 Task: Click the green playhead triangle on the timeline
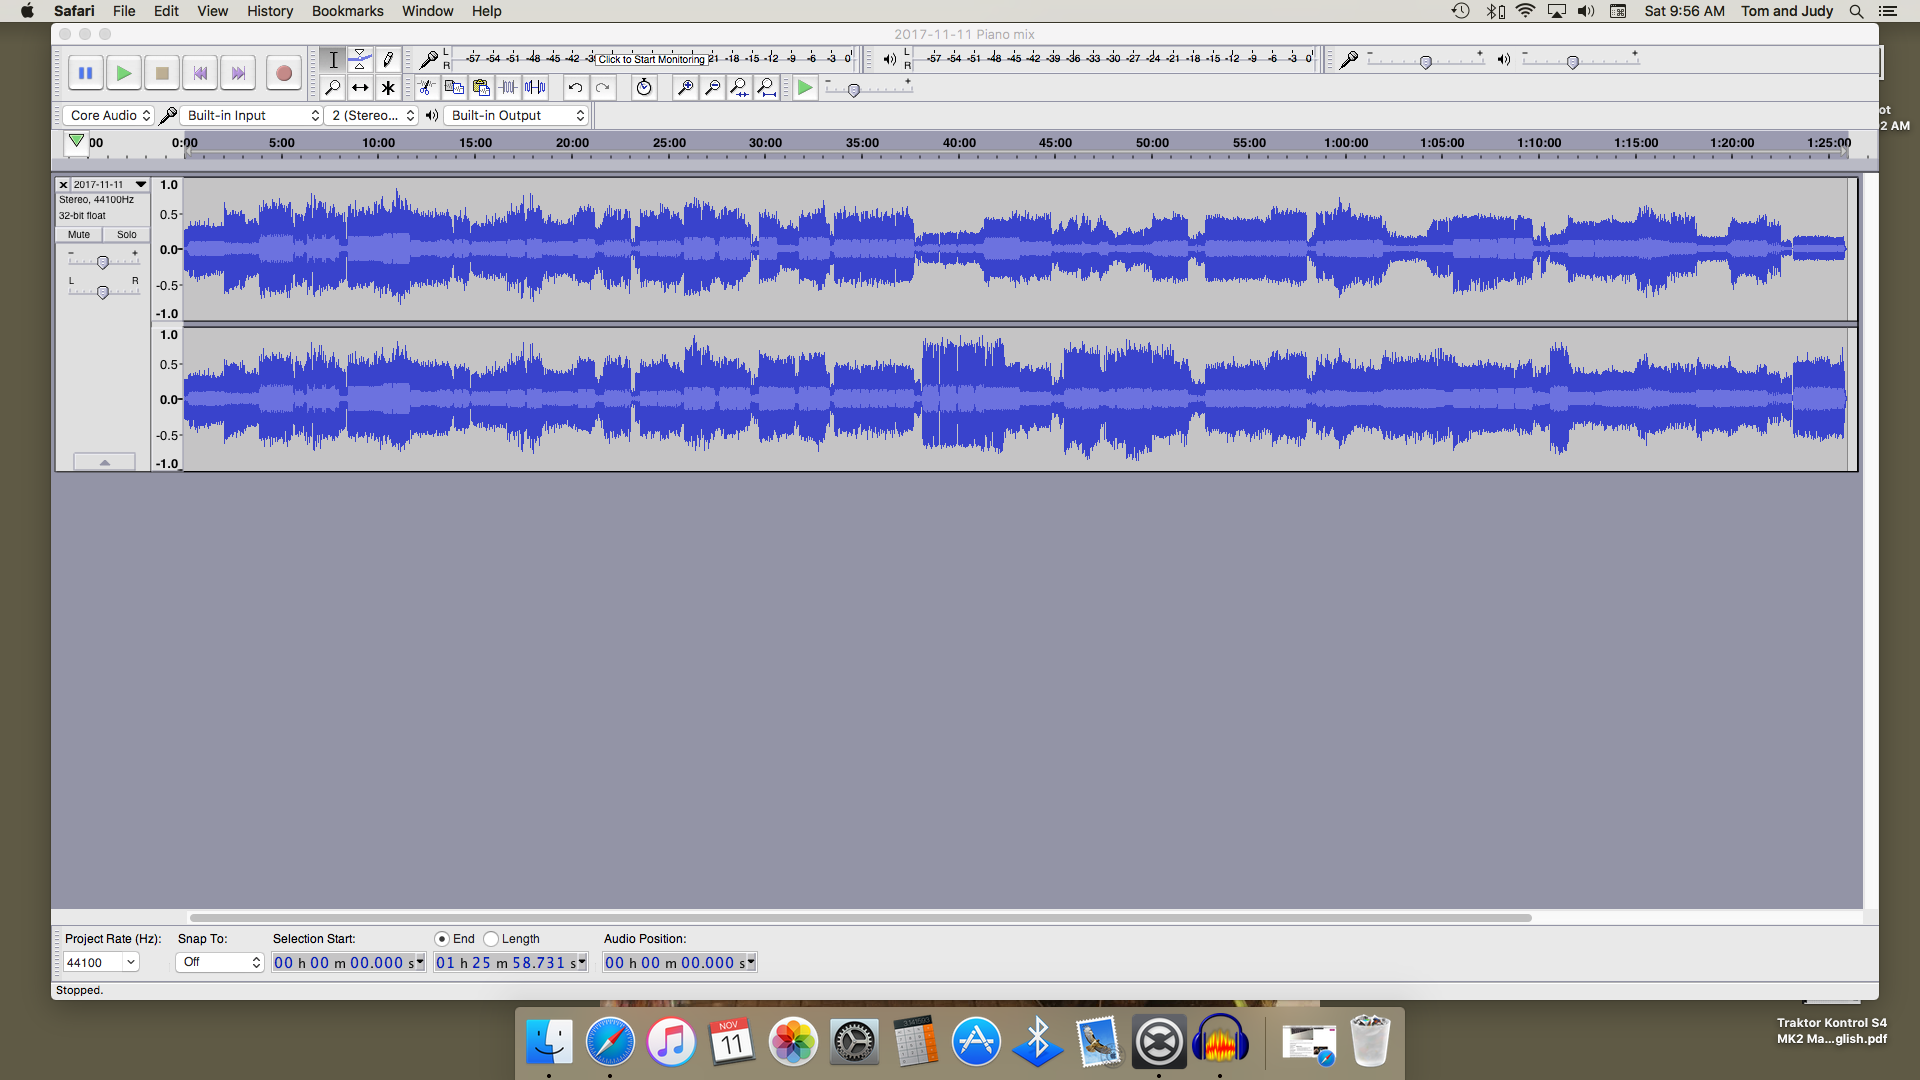click(76, 141)
